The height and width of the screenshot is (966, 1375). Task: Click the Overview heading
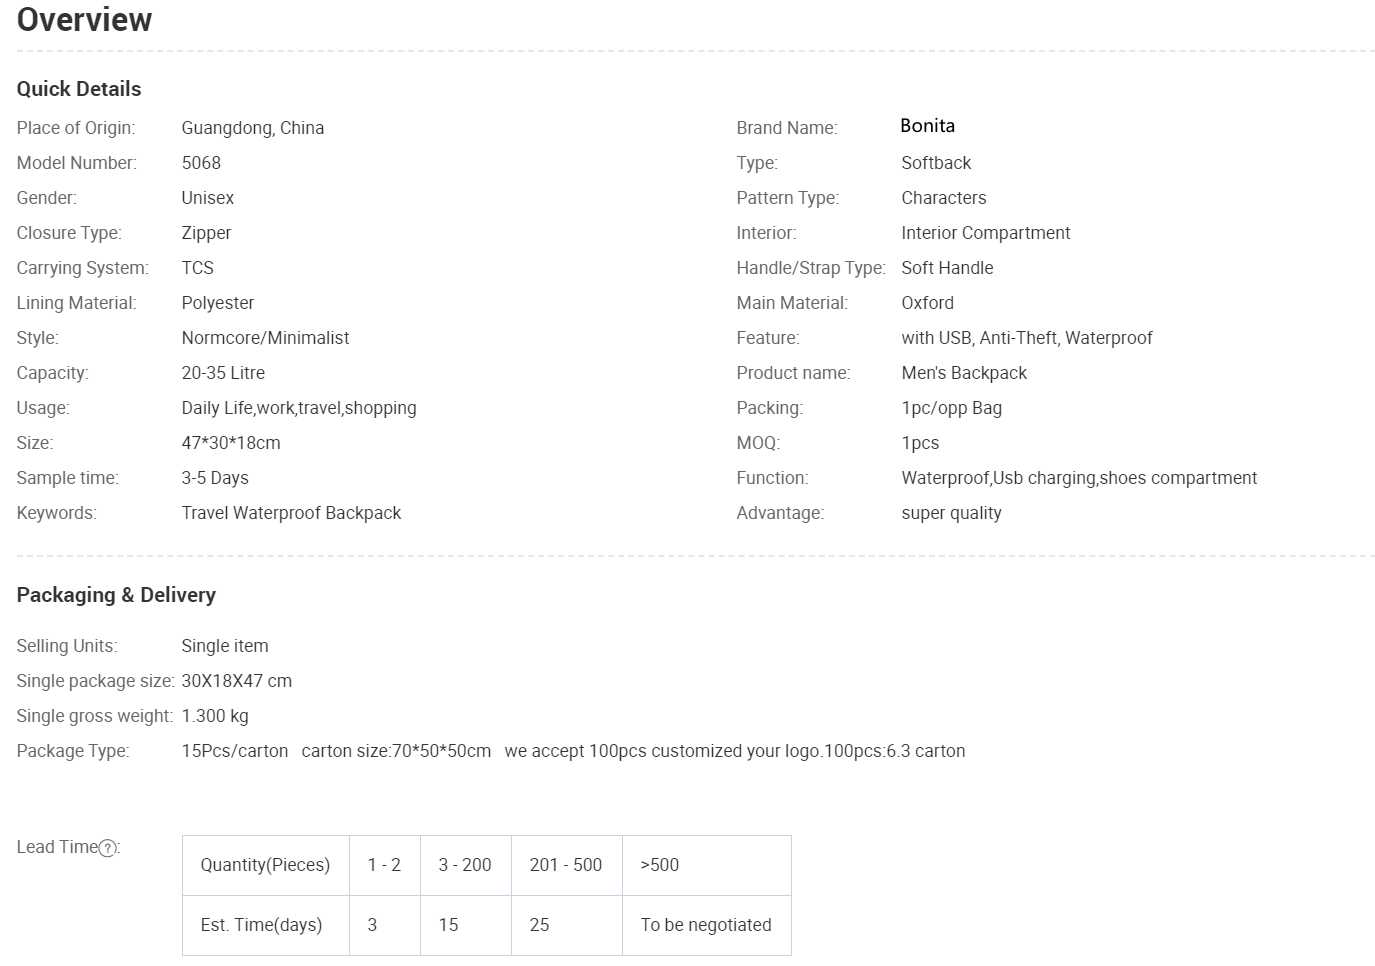tap(85, 19)
